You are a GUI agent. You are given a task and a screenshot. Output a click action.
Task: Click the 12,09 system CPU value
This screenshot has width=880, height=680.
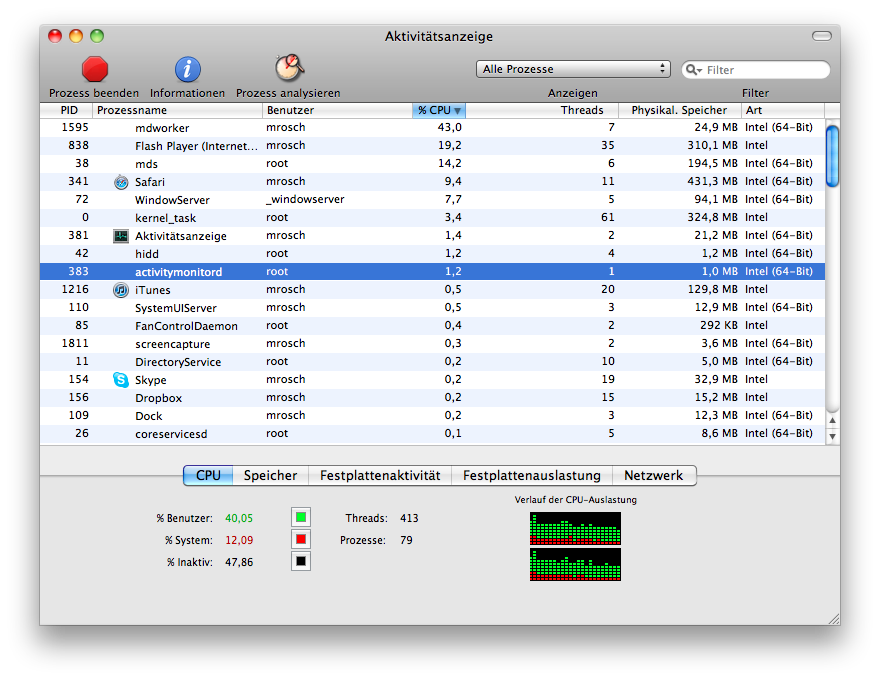pos(239,540)
